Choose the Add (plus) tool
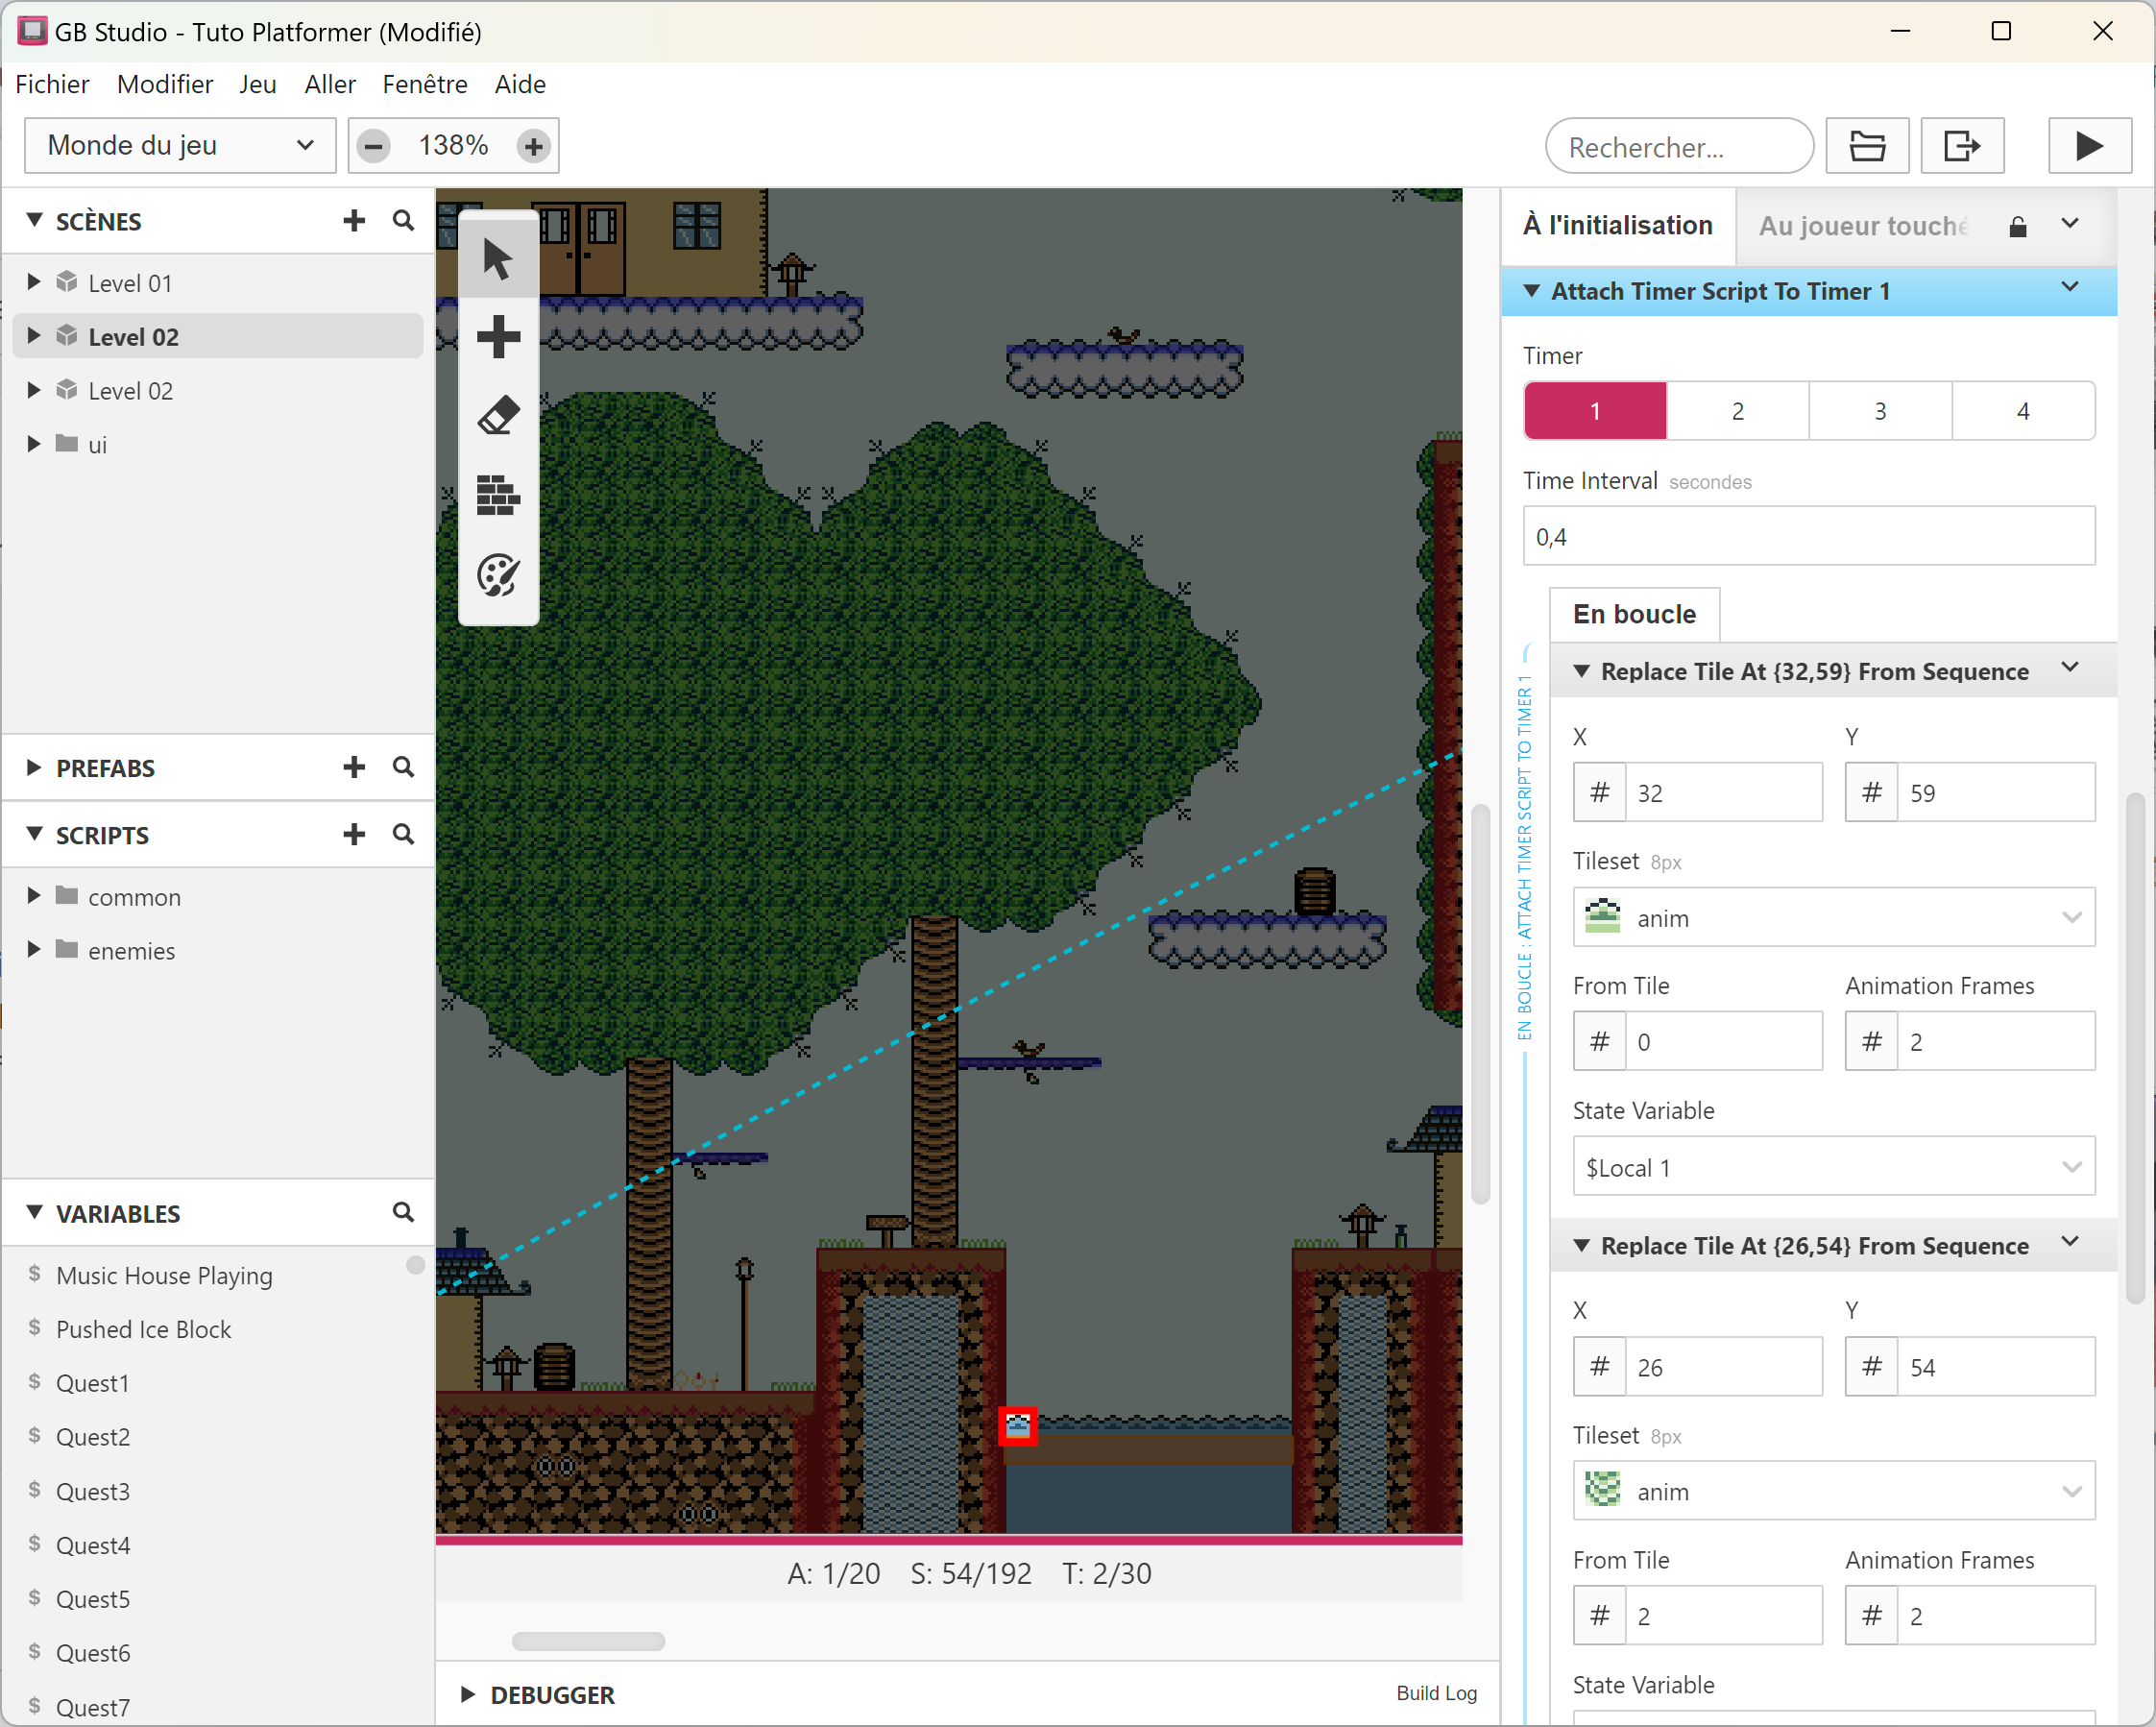The image size is (2156, 1727). pos(497,337)
